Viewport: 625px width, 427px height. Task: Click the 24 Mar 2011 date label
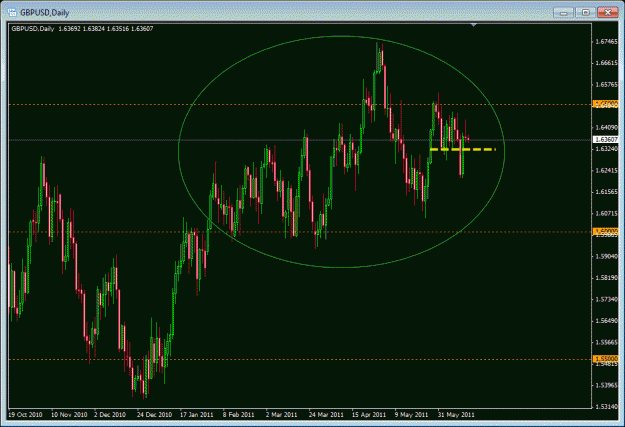pyautogui.click(x=326, y=415)
